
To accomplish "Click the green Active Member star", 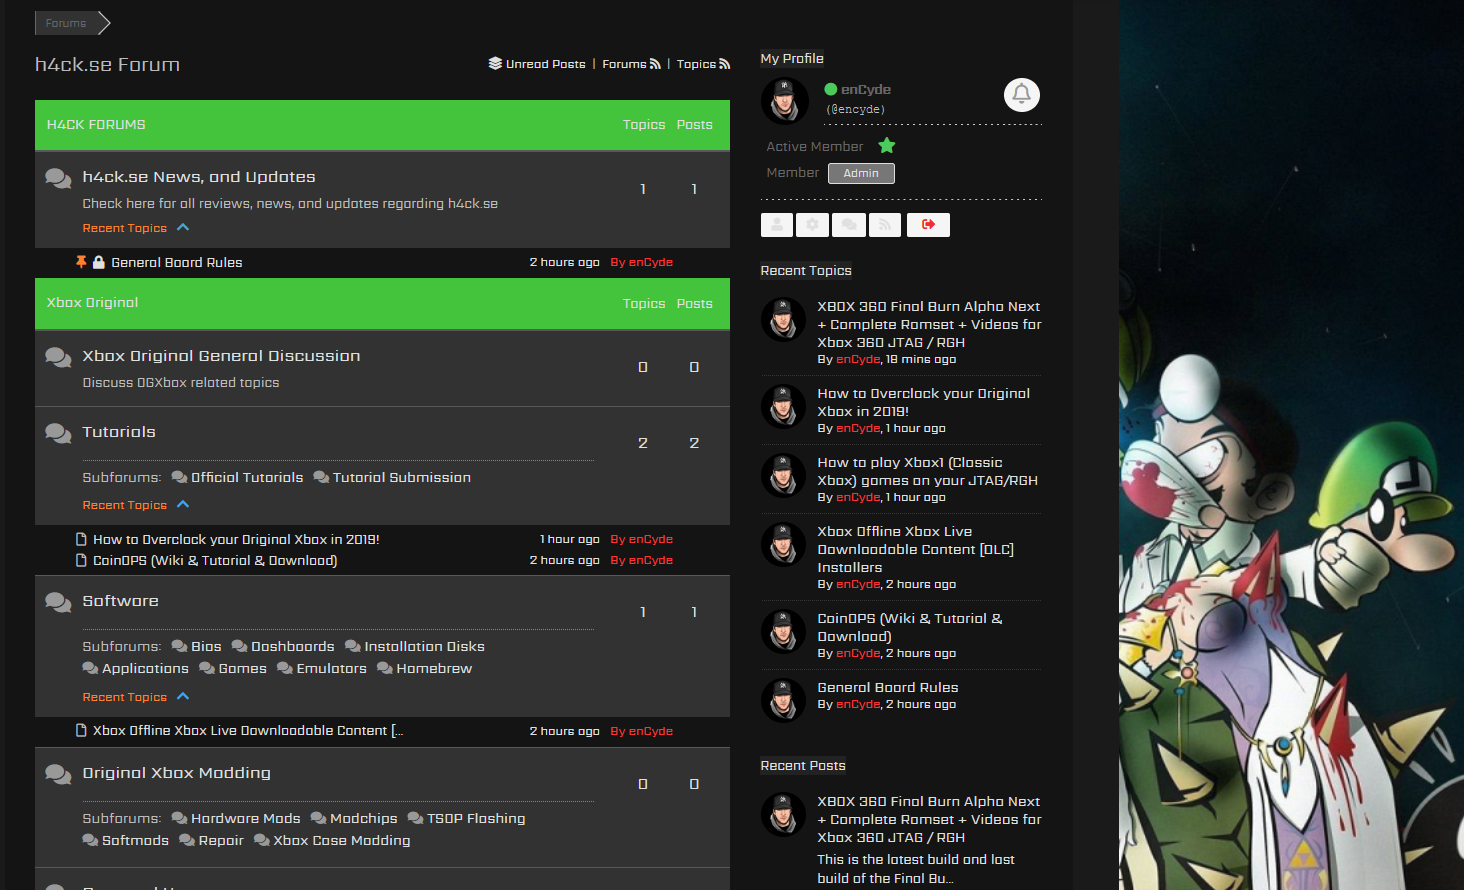I will 887,146.
